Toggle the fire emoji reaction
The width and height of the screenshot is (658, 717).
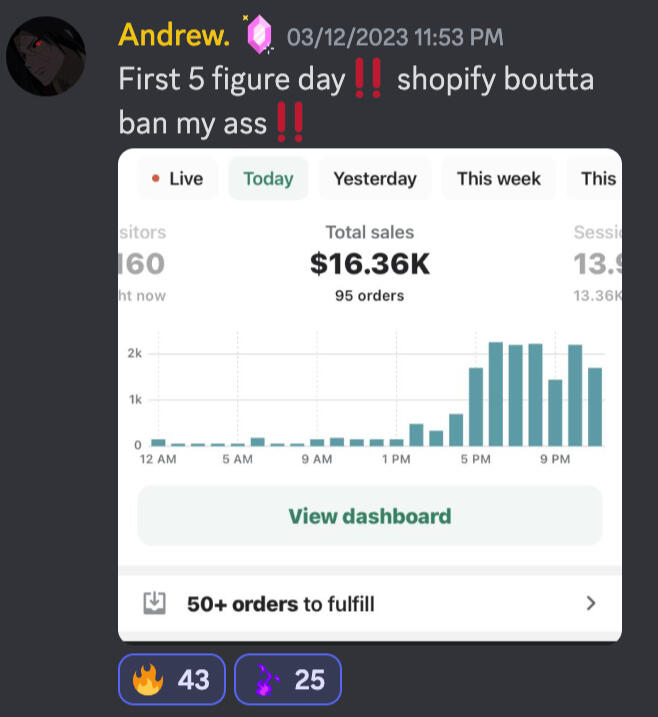pyautogui.click(x=171, y=680)
